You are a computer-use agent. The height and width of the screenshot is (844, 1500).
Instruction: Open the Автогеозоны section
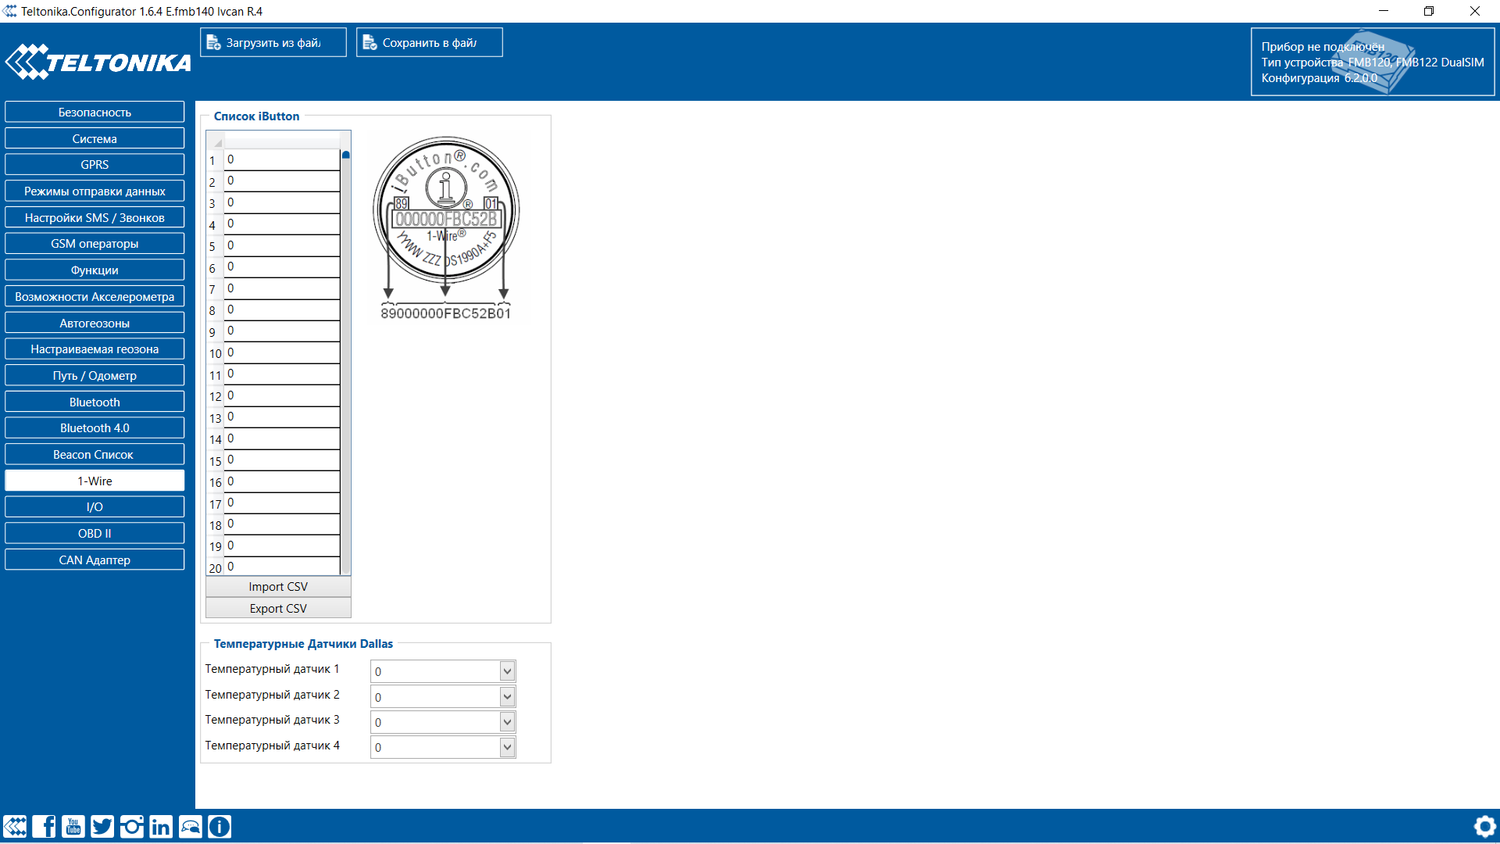[x=95, y=323]
